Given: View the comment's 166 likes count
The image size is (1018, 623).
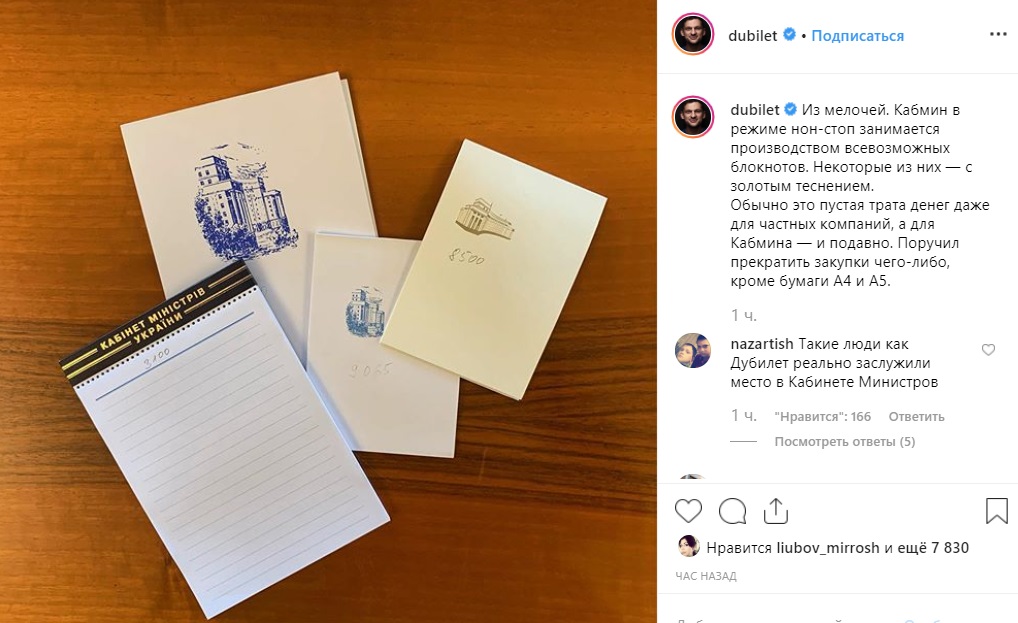Looking at the screenshot, I should [823, 417].
